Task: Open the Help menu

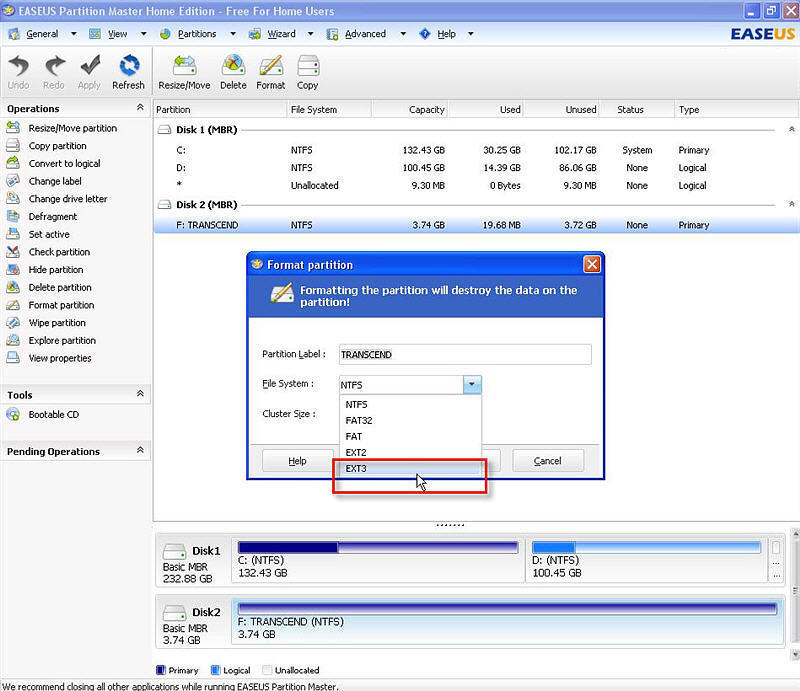Action: point(446,34)
